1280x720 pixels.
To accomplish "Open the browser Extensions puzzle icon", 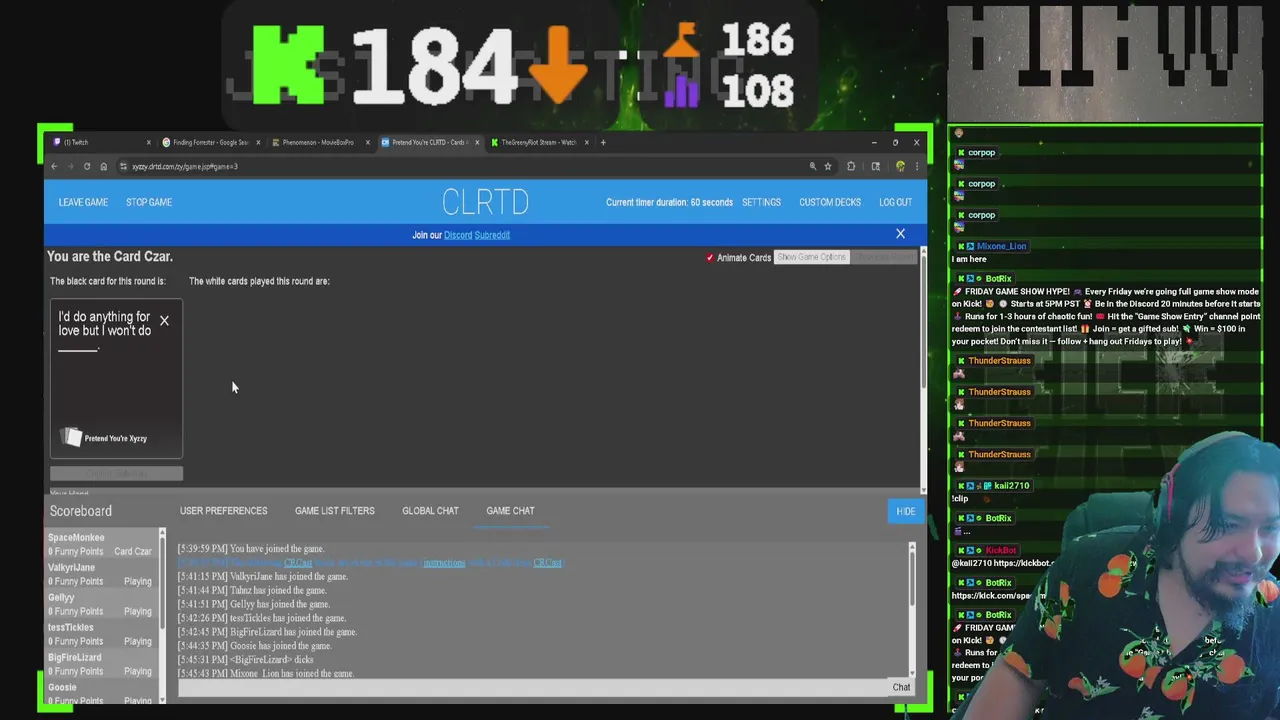I will click(851, 166).
